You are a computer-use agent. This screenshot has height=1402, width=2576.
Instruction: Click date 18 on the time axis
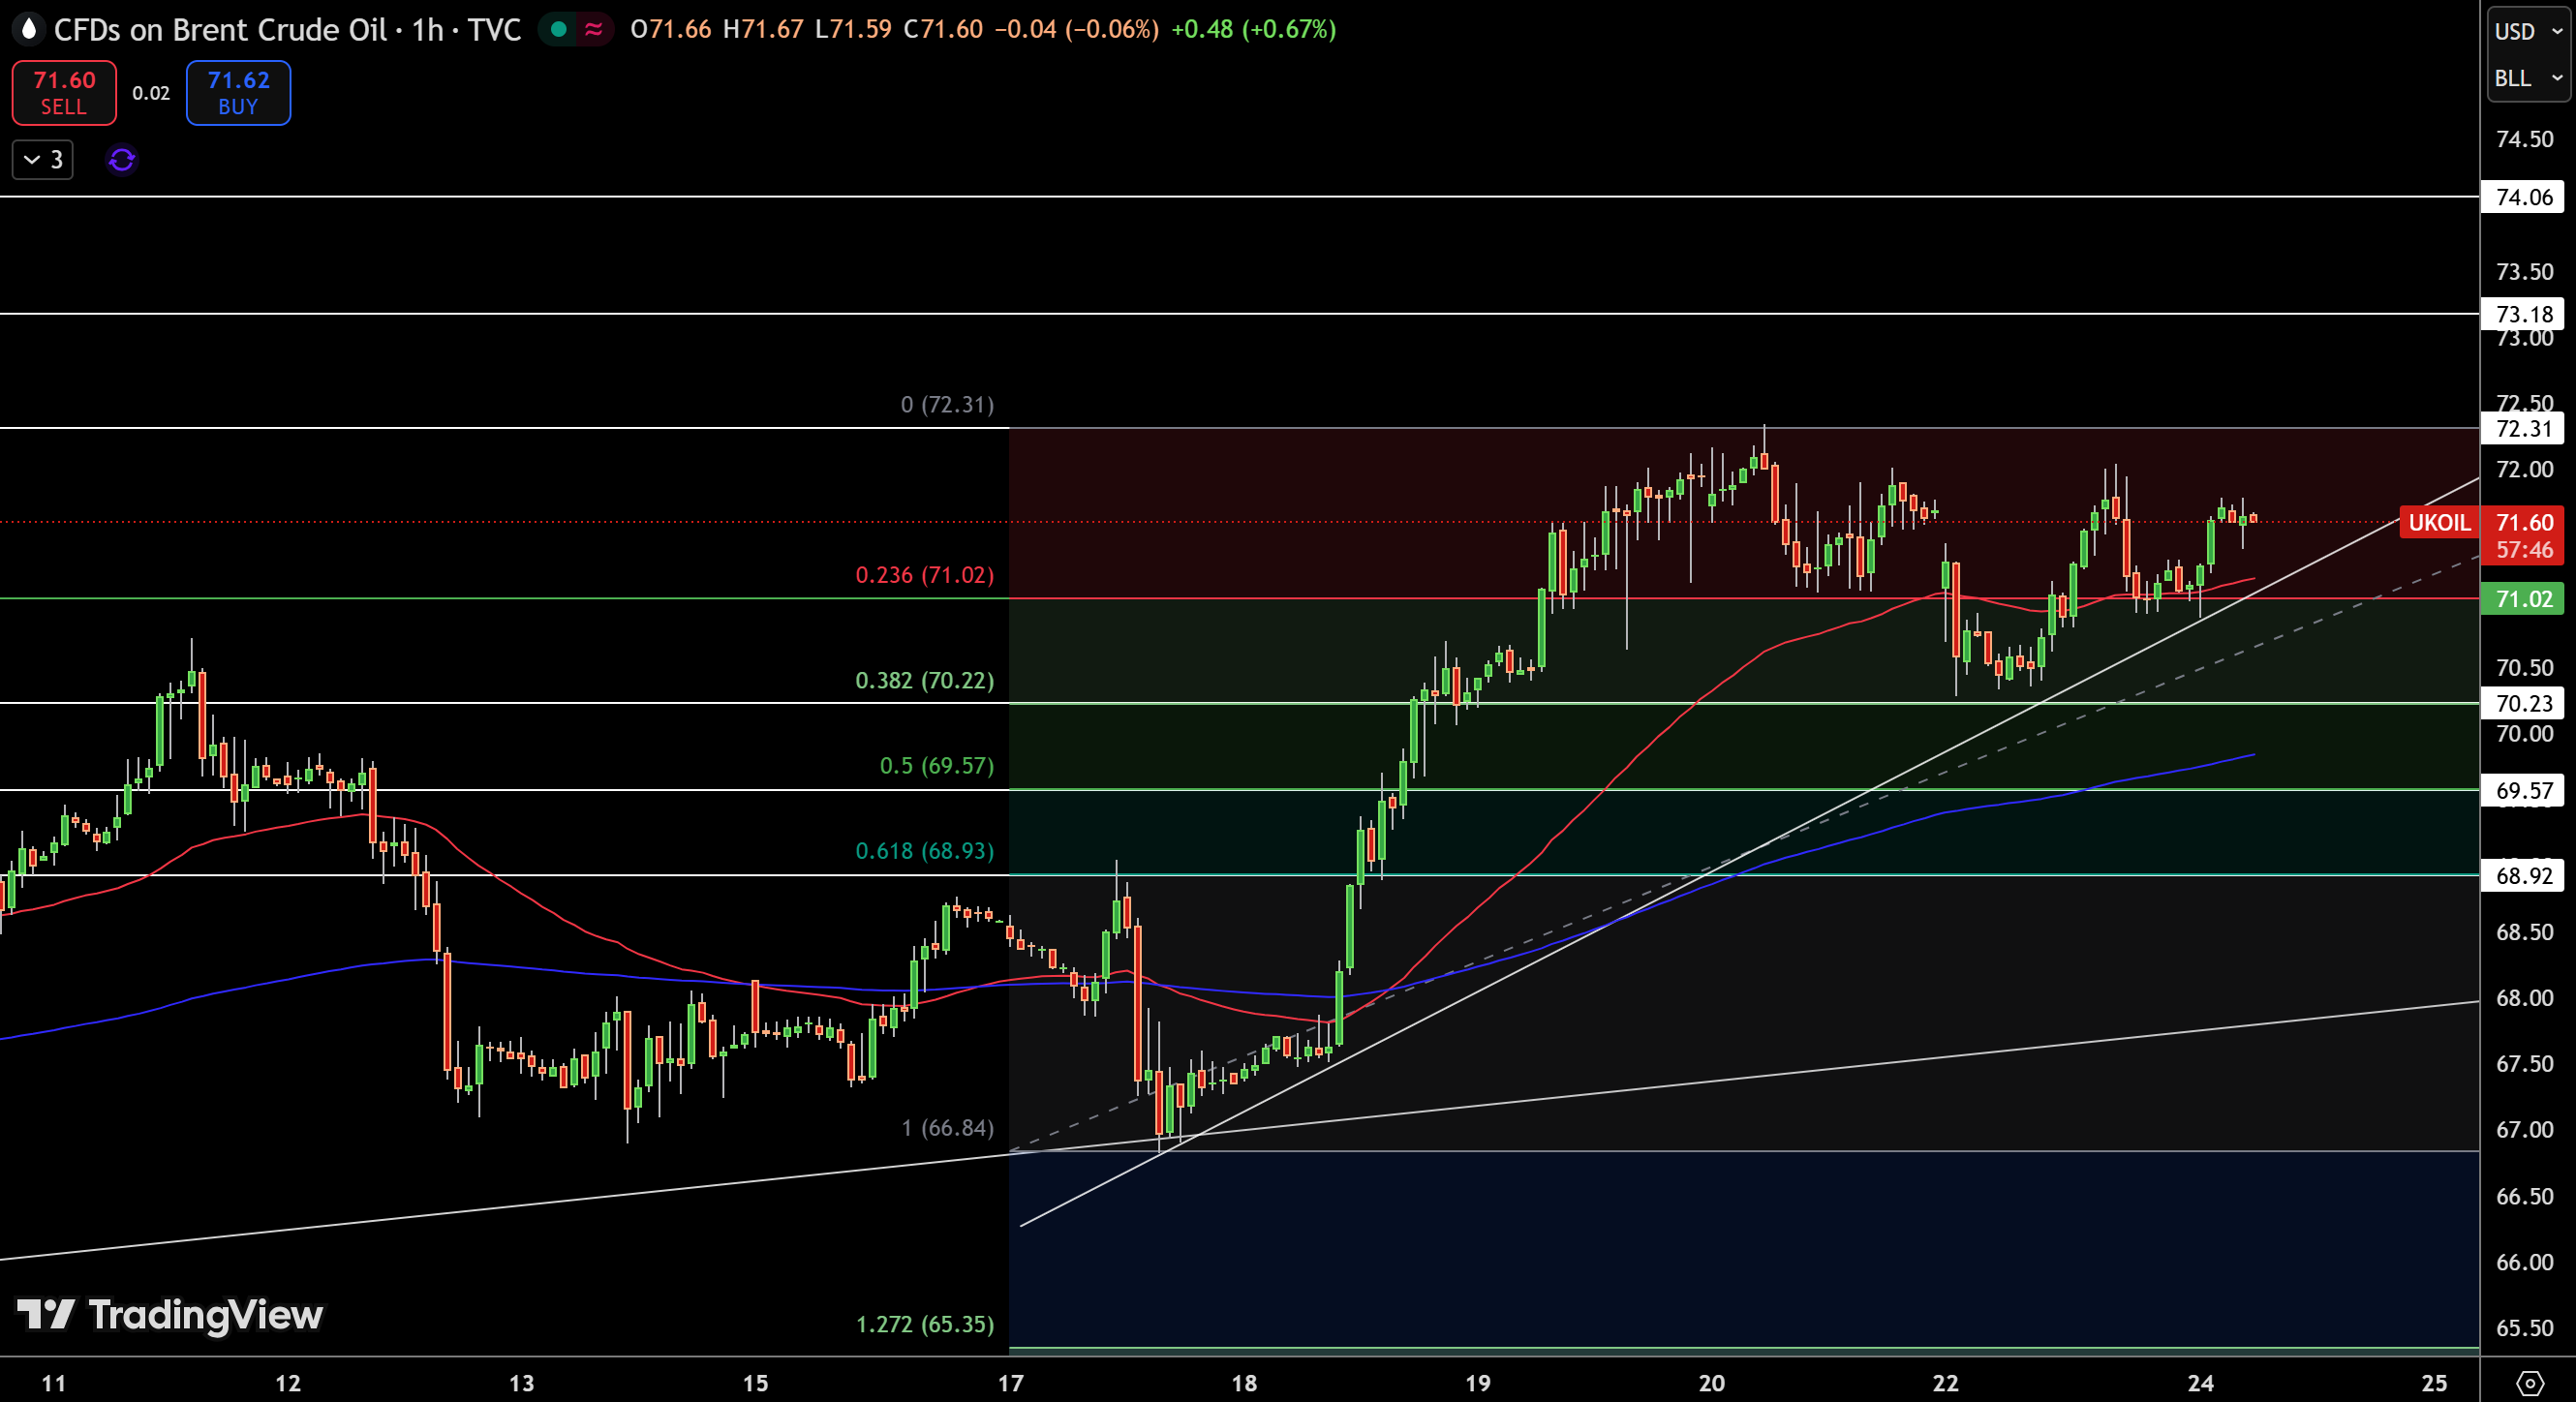(1244, 1383)
